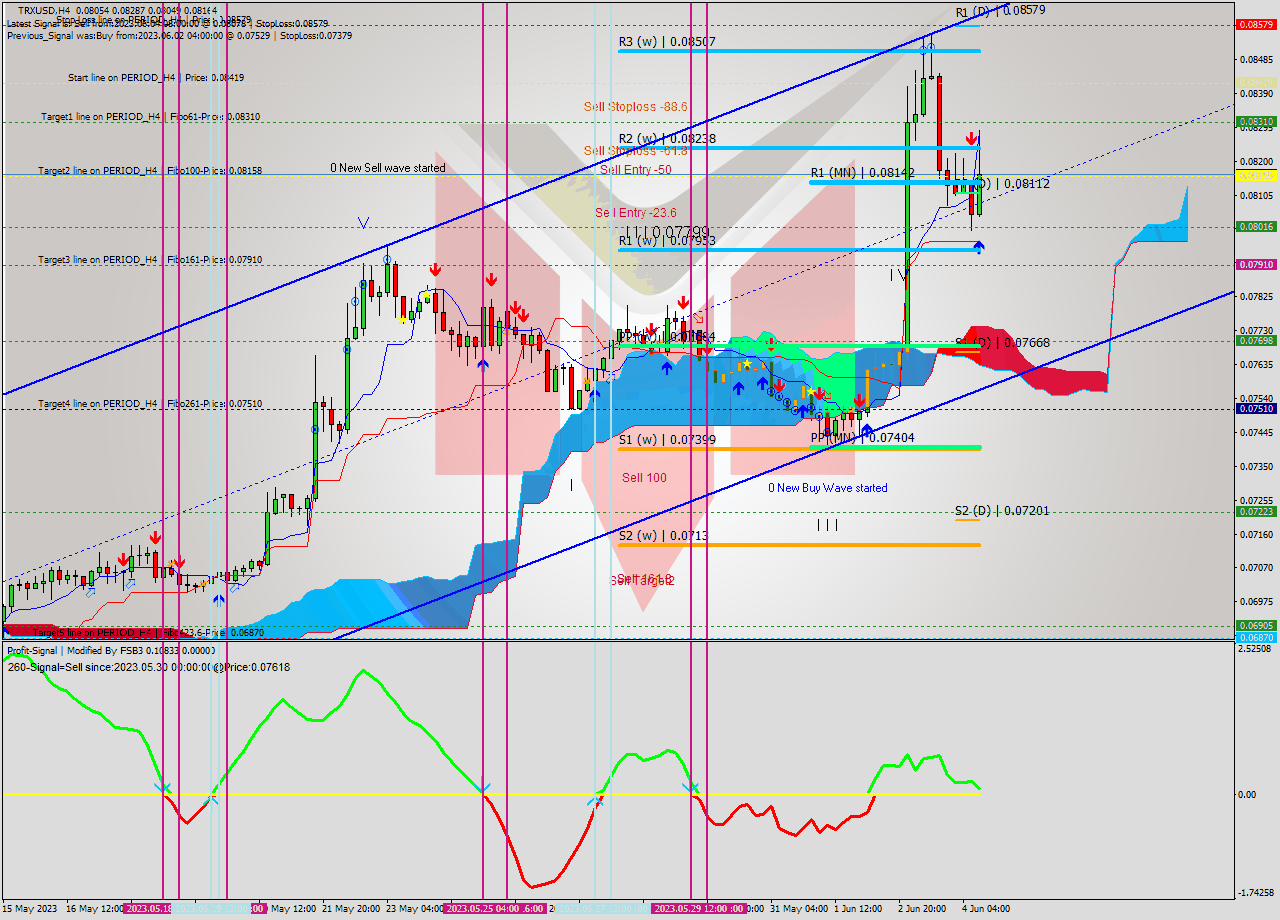Image resolution: width=1280 pixels, height=920 pixels.
Task: Select the PP (MN) | 0.07404 pivot label
Action: (x=862, y=438)
